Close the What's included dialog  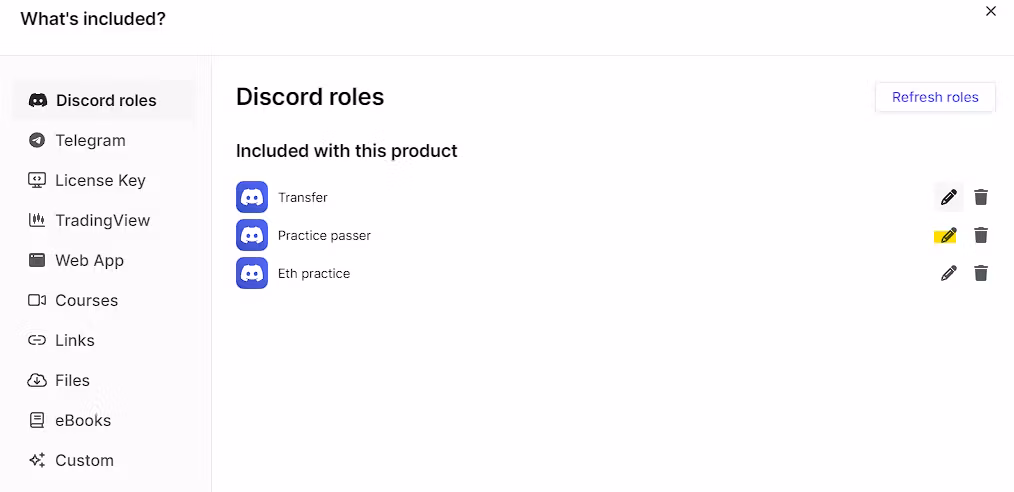point(991,11)
